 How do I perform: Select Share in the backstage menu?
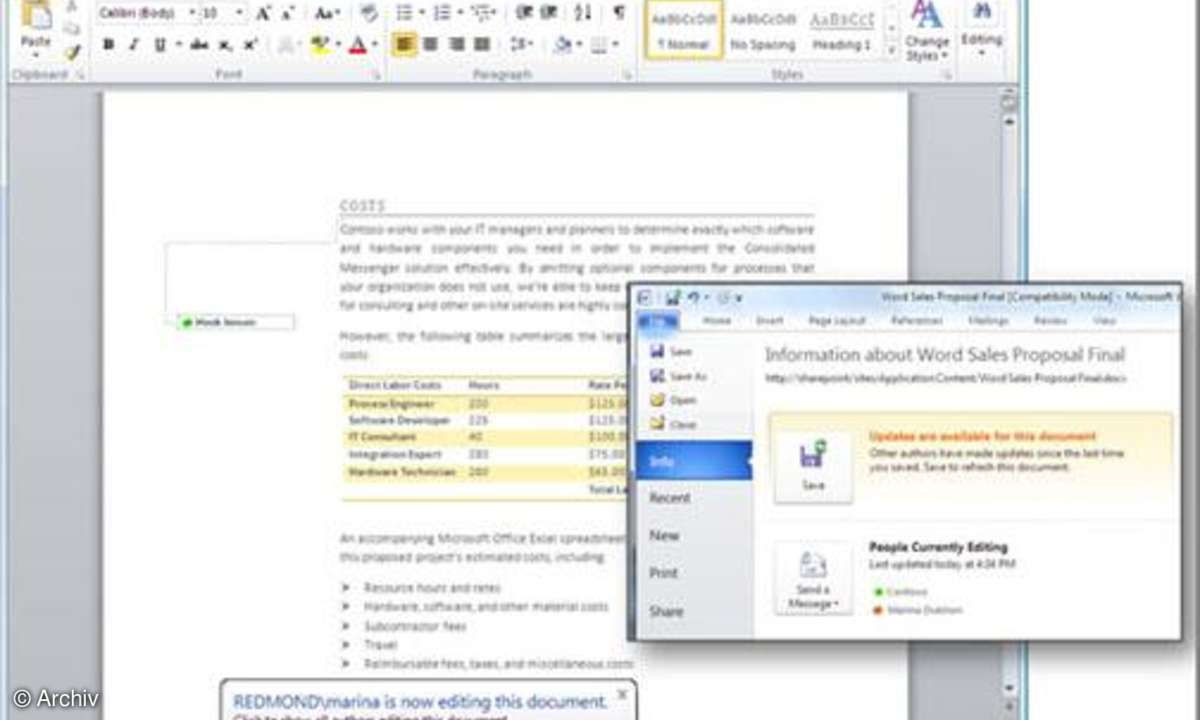tap(666, 611)
